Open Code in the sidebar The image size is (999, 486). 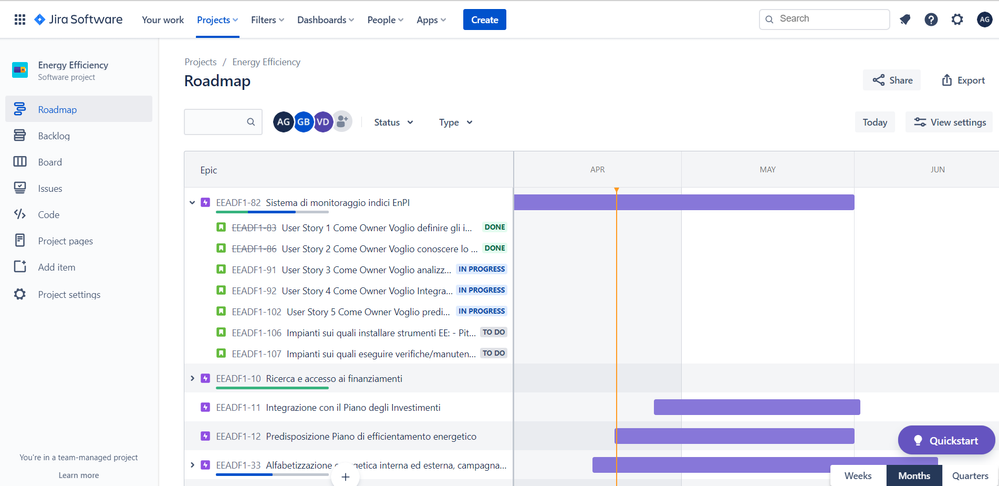click(78, 215)
